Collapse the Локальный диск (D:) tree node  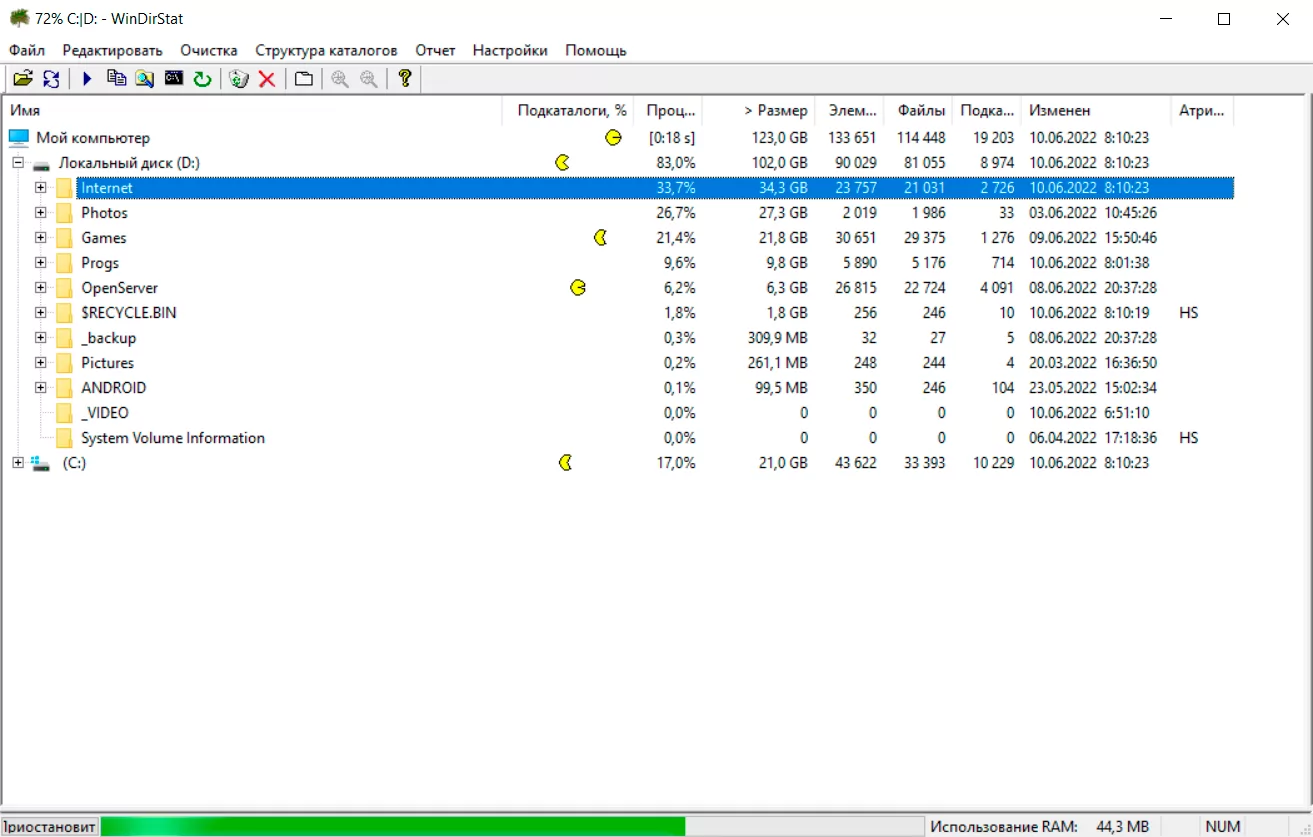(x=18, y=162)
